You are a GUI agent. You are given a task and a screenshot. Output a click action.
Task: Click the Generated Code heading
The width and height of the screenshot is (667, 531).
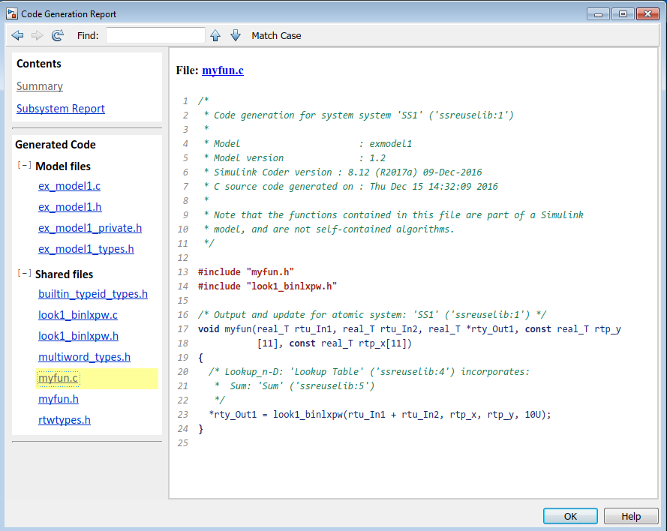(55, 145)
